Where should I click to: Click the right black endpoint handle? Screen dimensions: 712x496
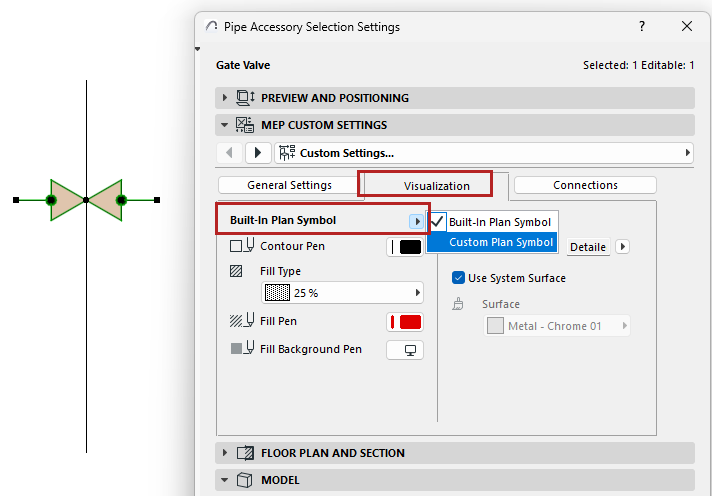(x=157, y=200)
